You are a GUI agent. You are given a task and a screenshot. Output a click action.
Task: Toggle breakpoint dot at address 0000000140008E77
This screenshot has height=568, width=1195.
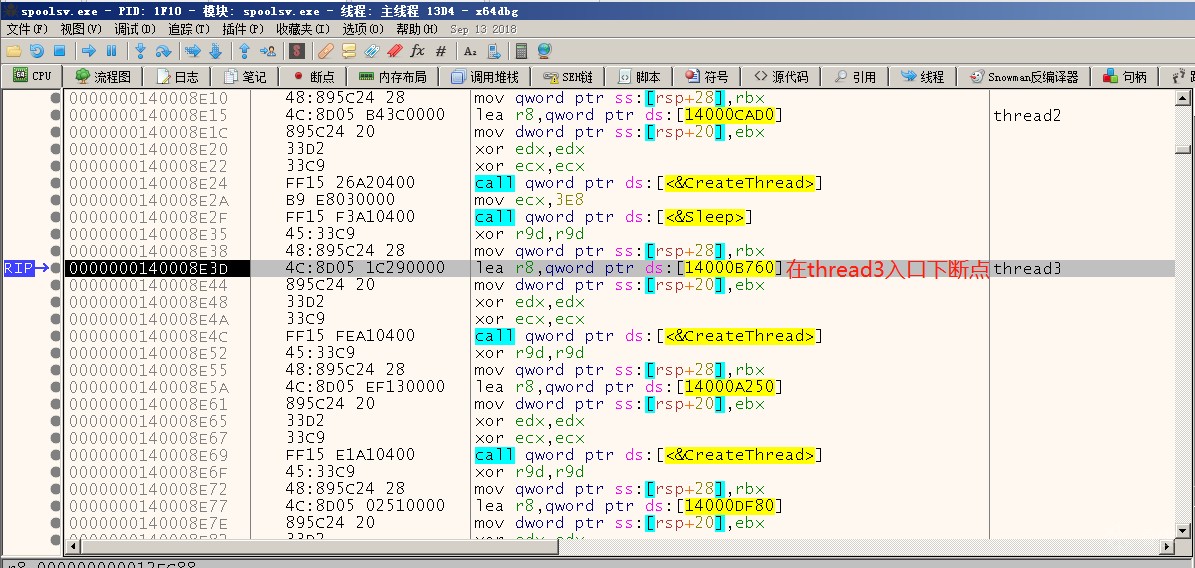coord(56,506)
